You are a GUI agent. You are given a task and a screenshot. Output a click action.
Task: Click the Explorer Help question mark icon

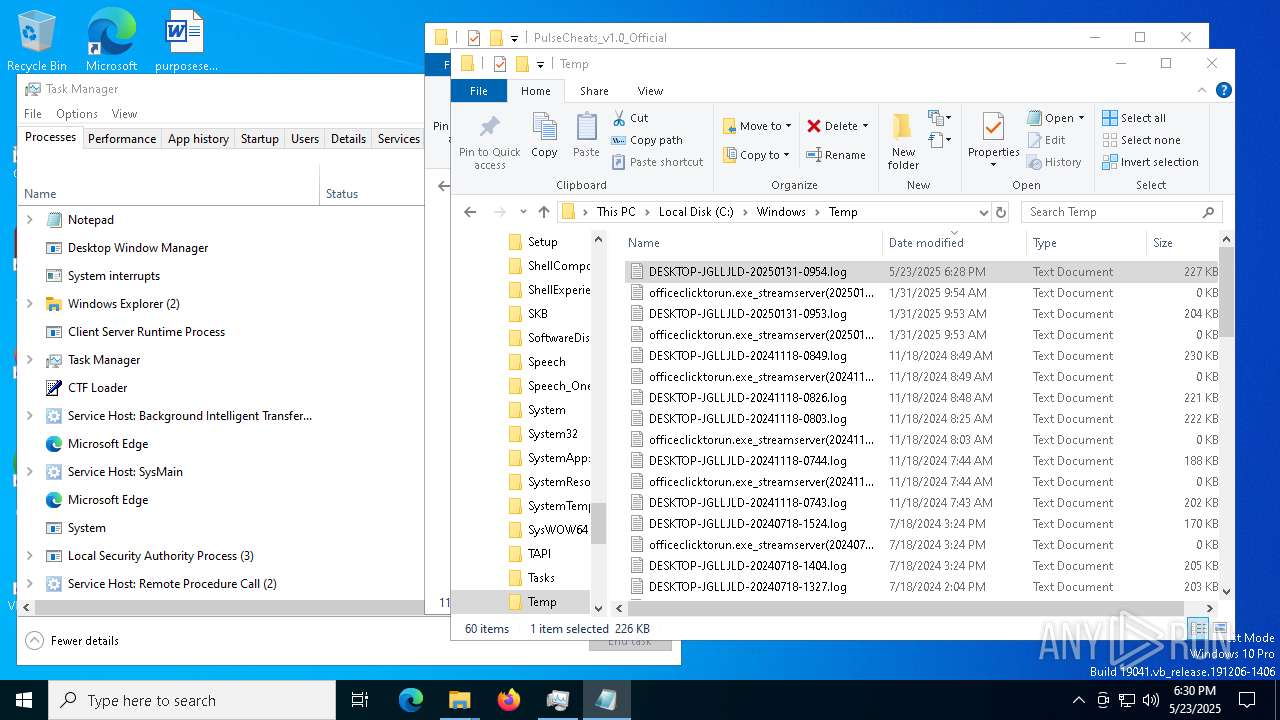1223,90
